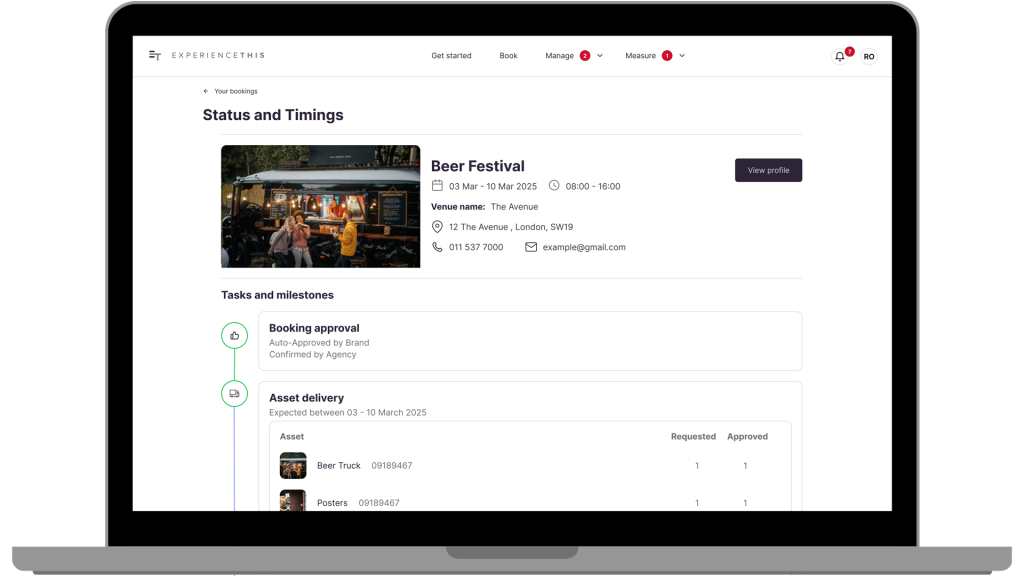
Task: Click the calendar icon by the dates
Action: tap(437, 185)
